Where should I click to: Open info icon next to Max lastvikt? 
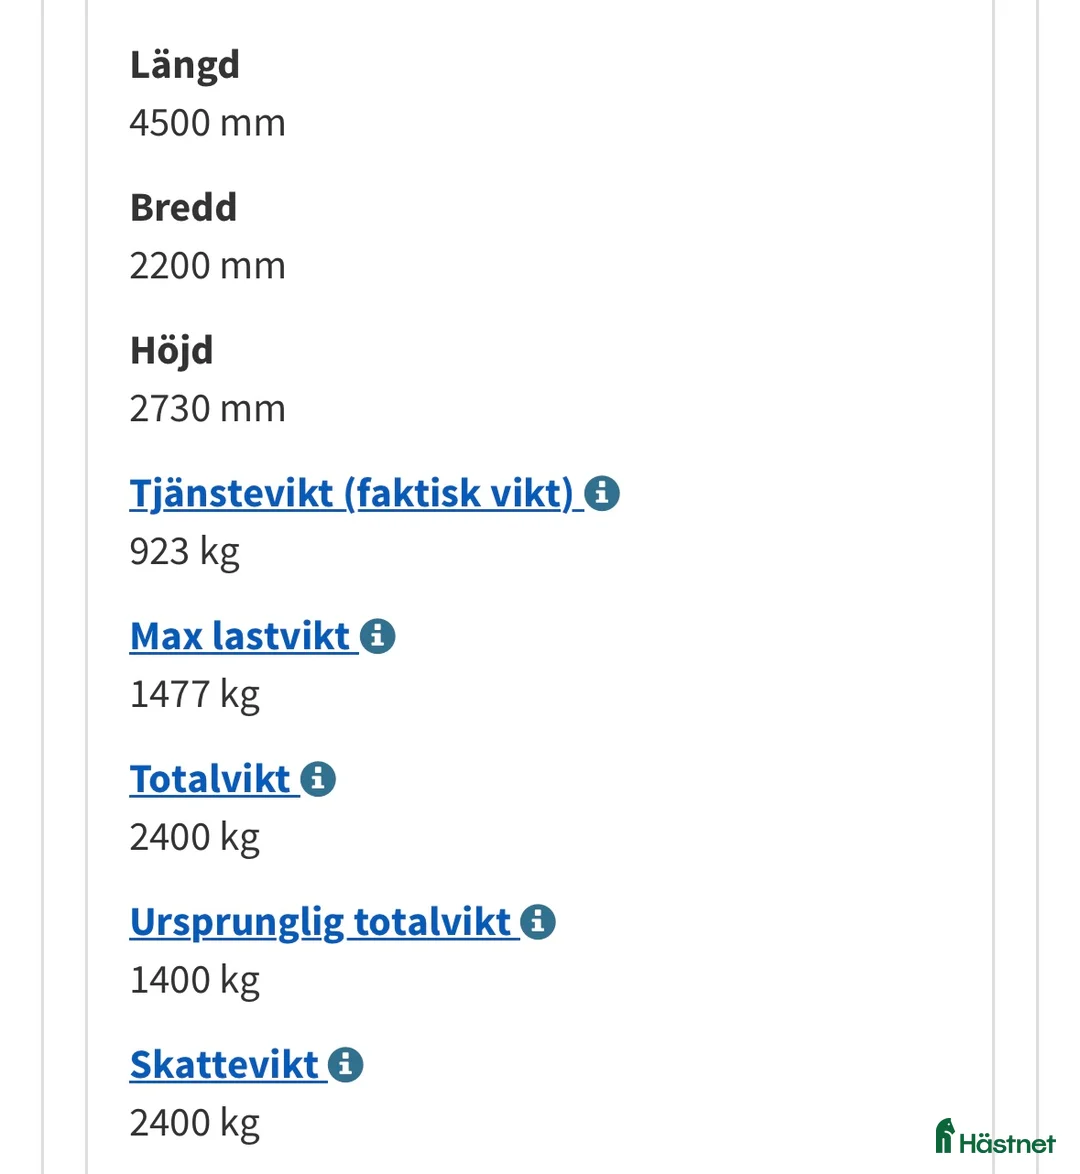tap(377, 635)
